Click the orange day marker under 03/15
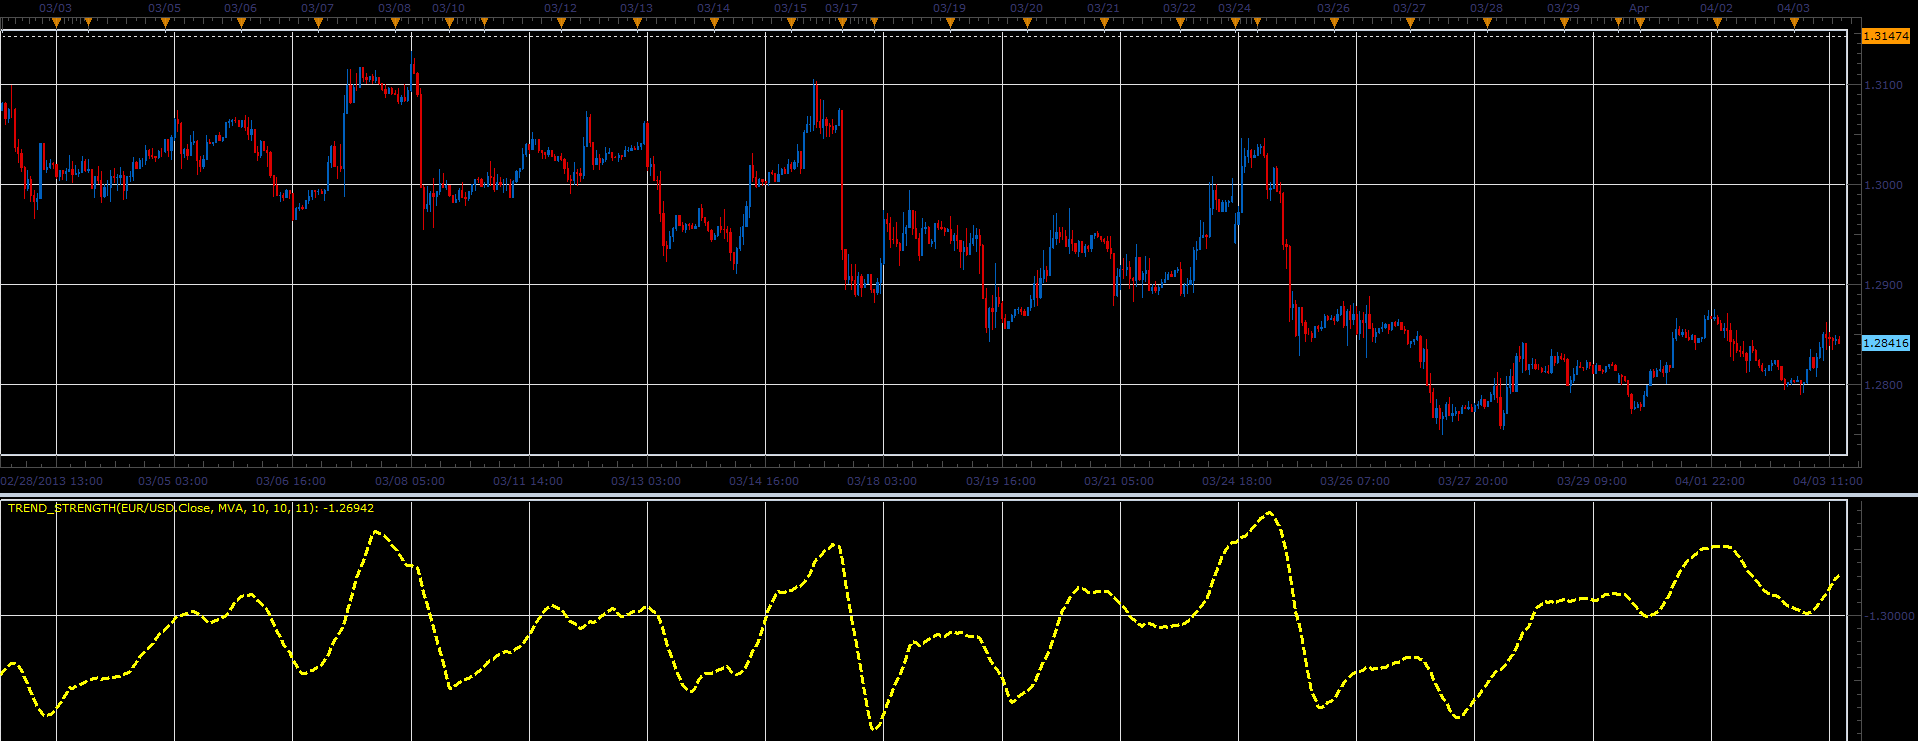 tap(790, 22)
